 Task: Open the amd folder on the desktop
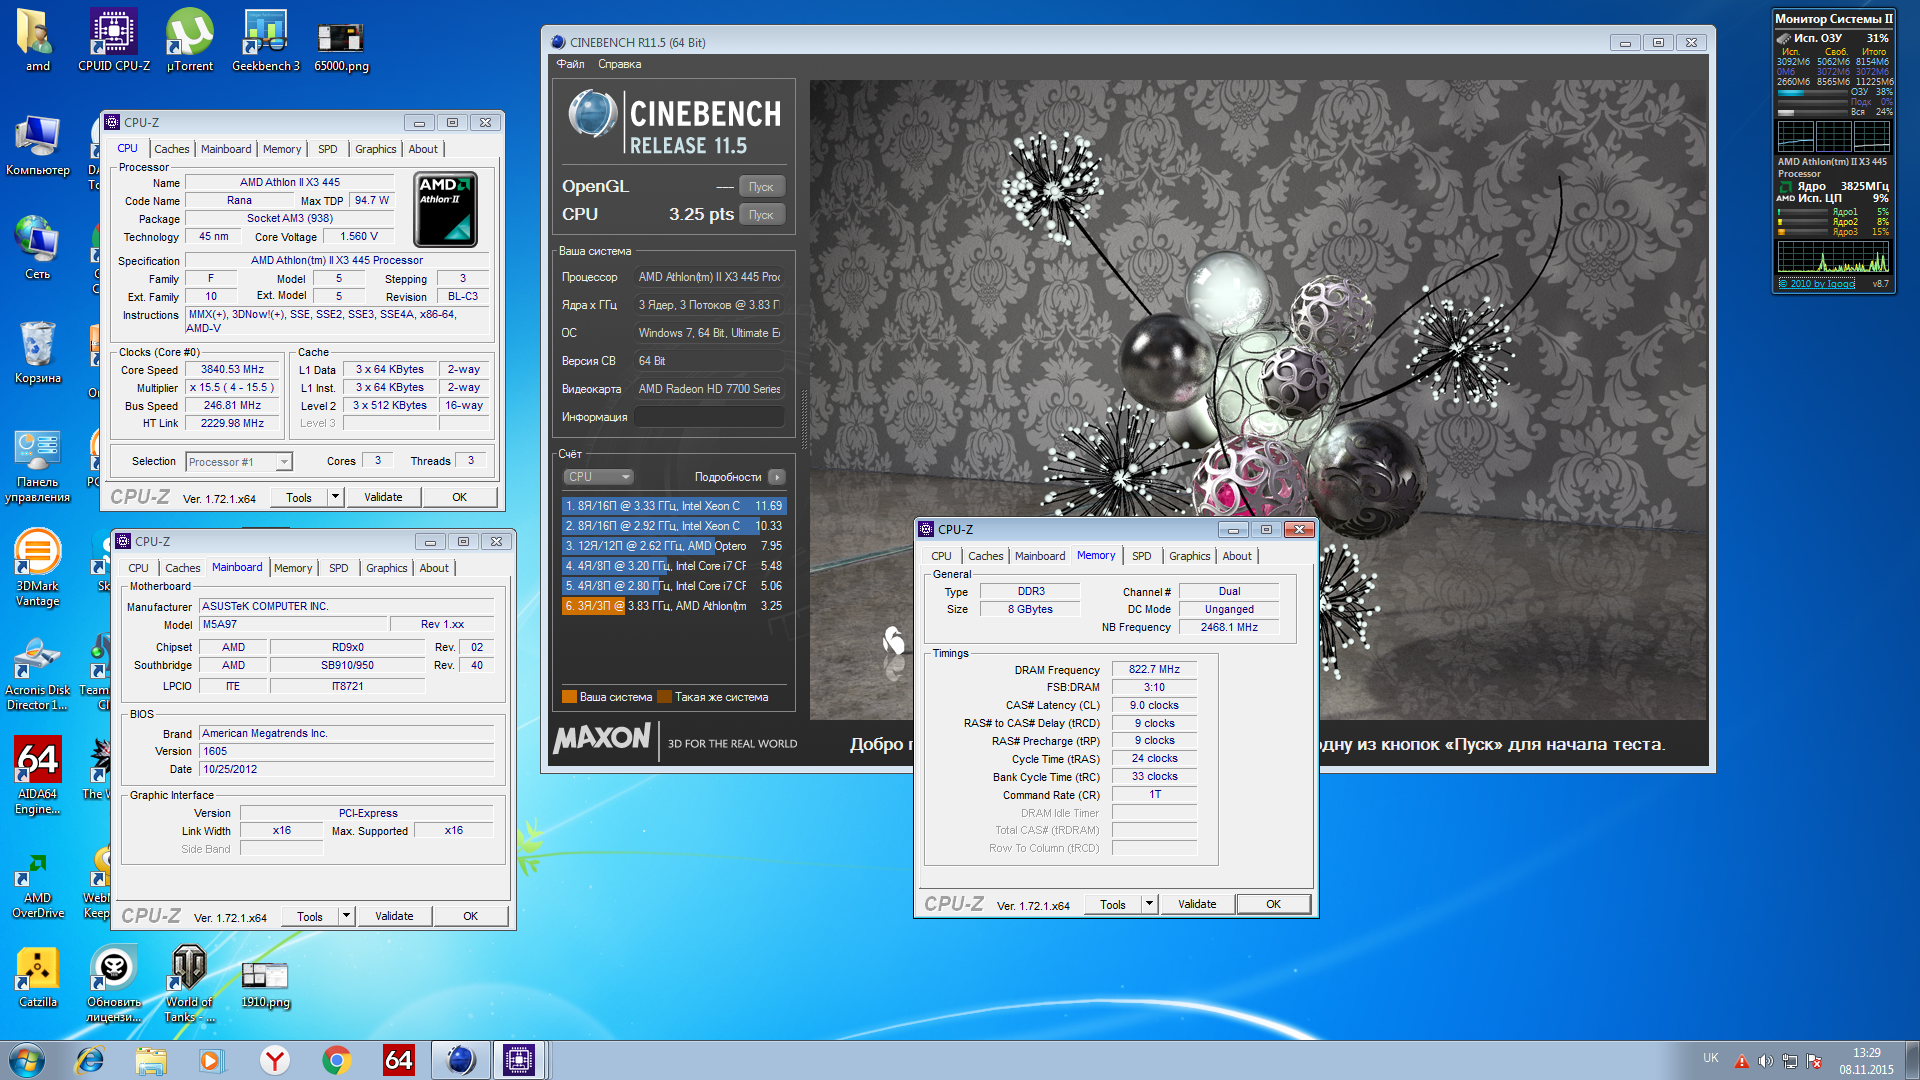point(37,40)
